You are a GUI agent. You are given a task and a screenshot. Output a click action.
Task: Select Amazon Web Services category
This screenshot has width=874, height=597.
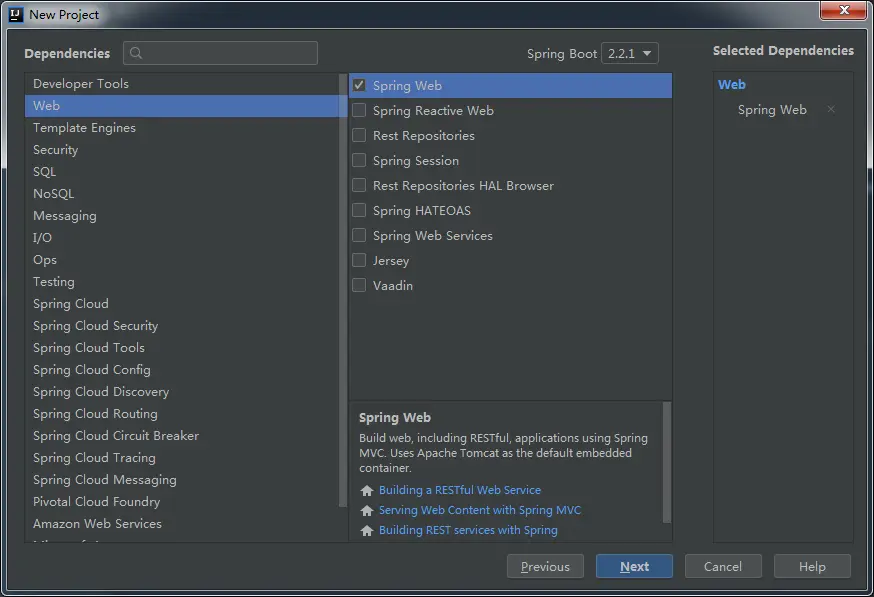coord(182,524)
